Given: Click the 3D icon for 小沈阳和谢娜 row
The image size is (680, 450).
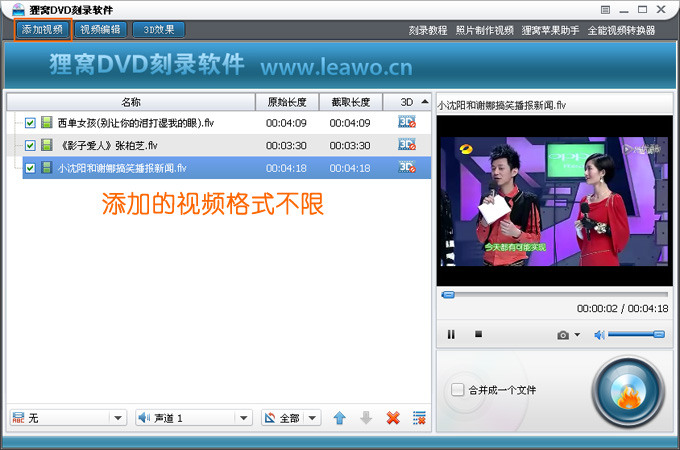Looking at the screenshot, I should pos(407,167).
